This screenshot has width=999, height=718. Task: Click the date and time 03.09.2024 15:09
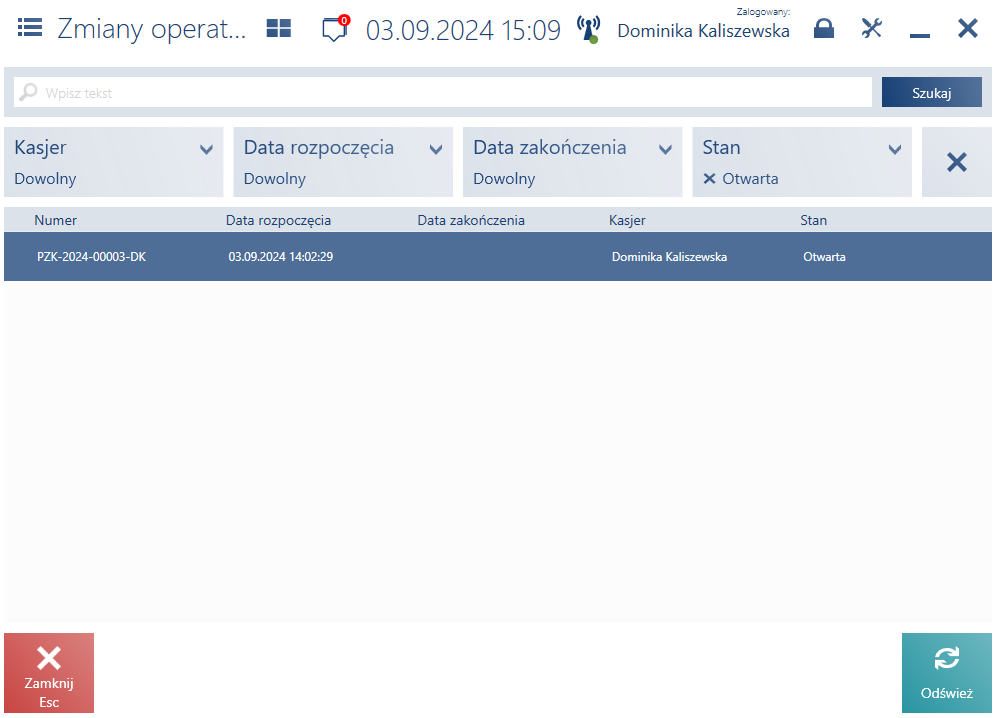(463, 30)
